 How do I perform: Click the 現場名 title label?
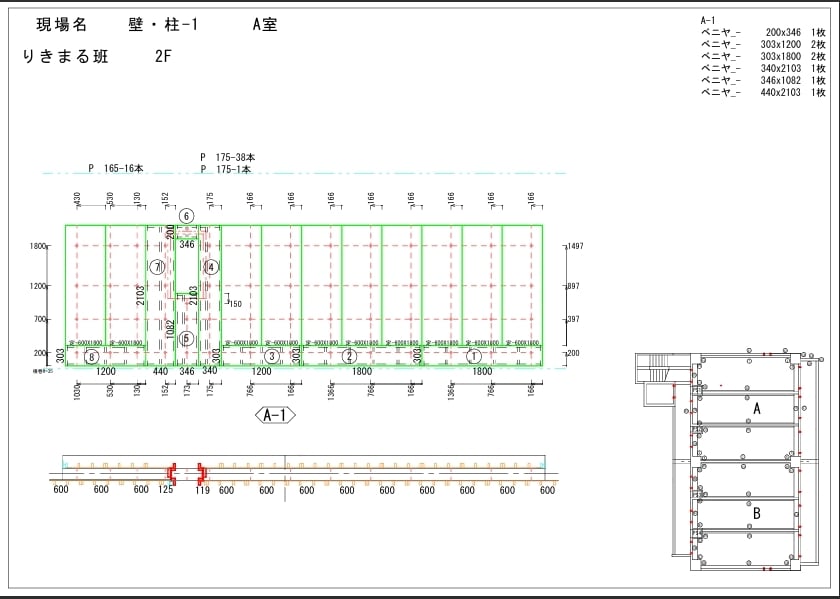pyautogui.click(x=61, y=25)
